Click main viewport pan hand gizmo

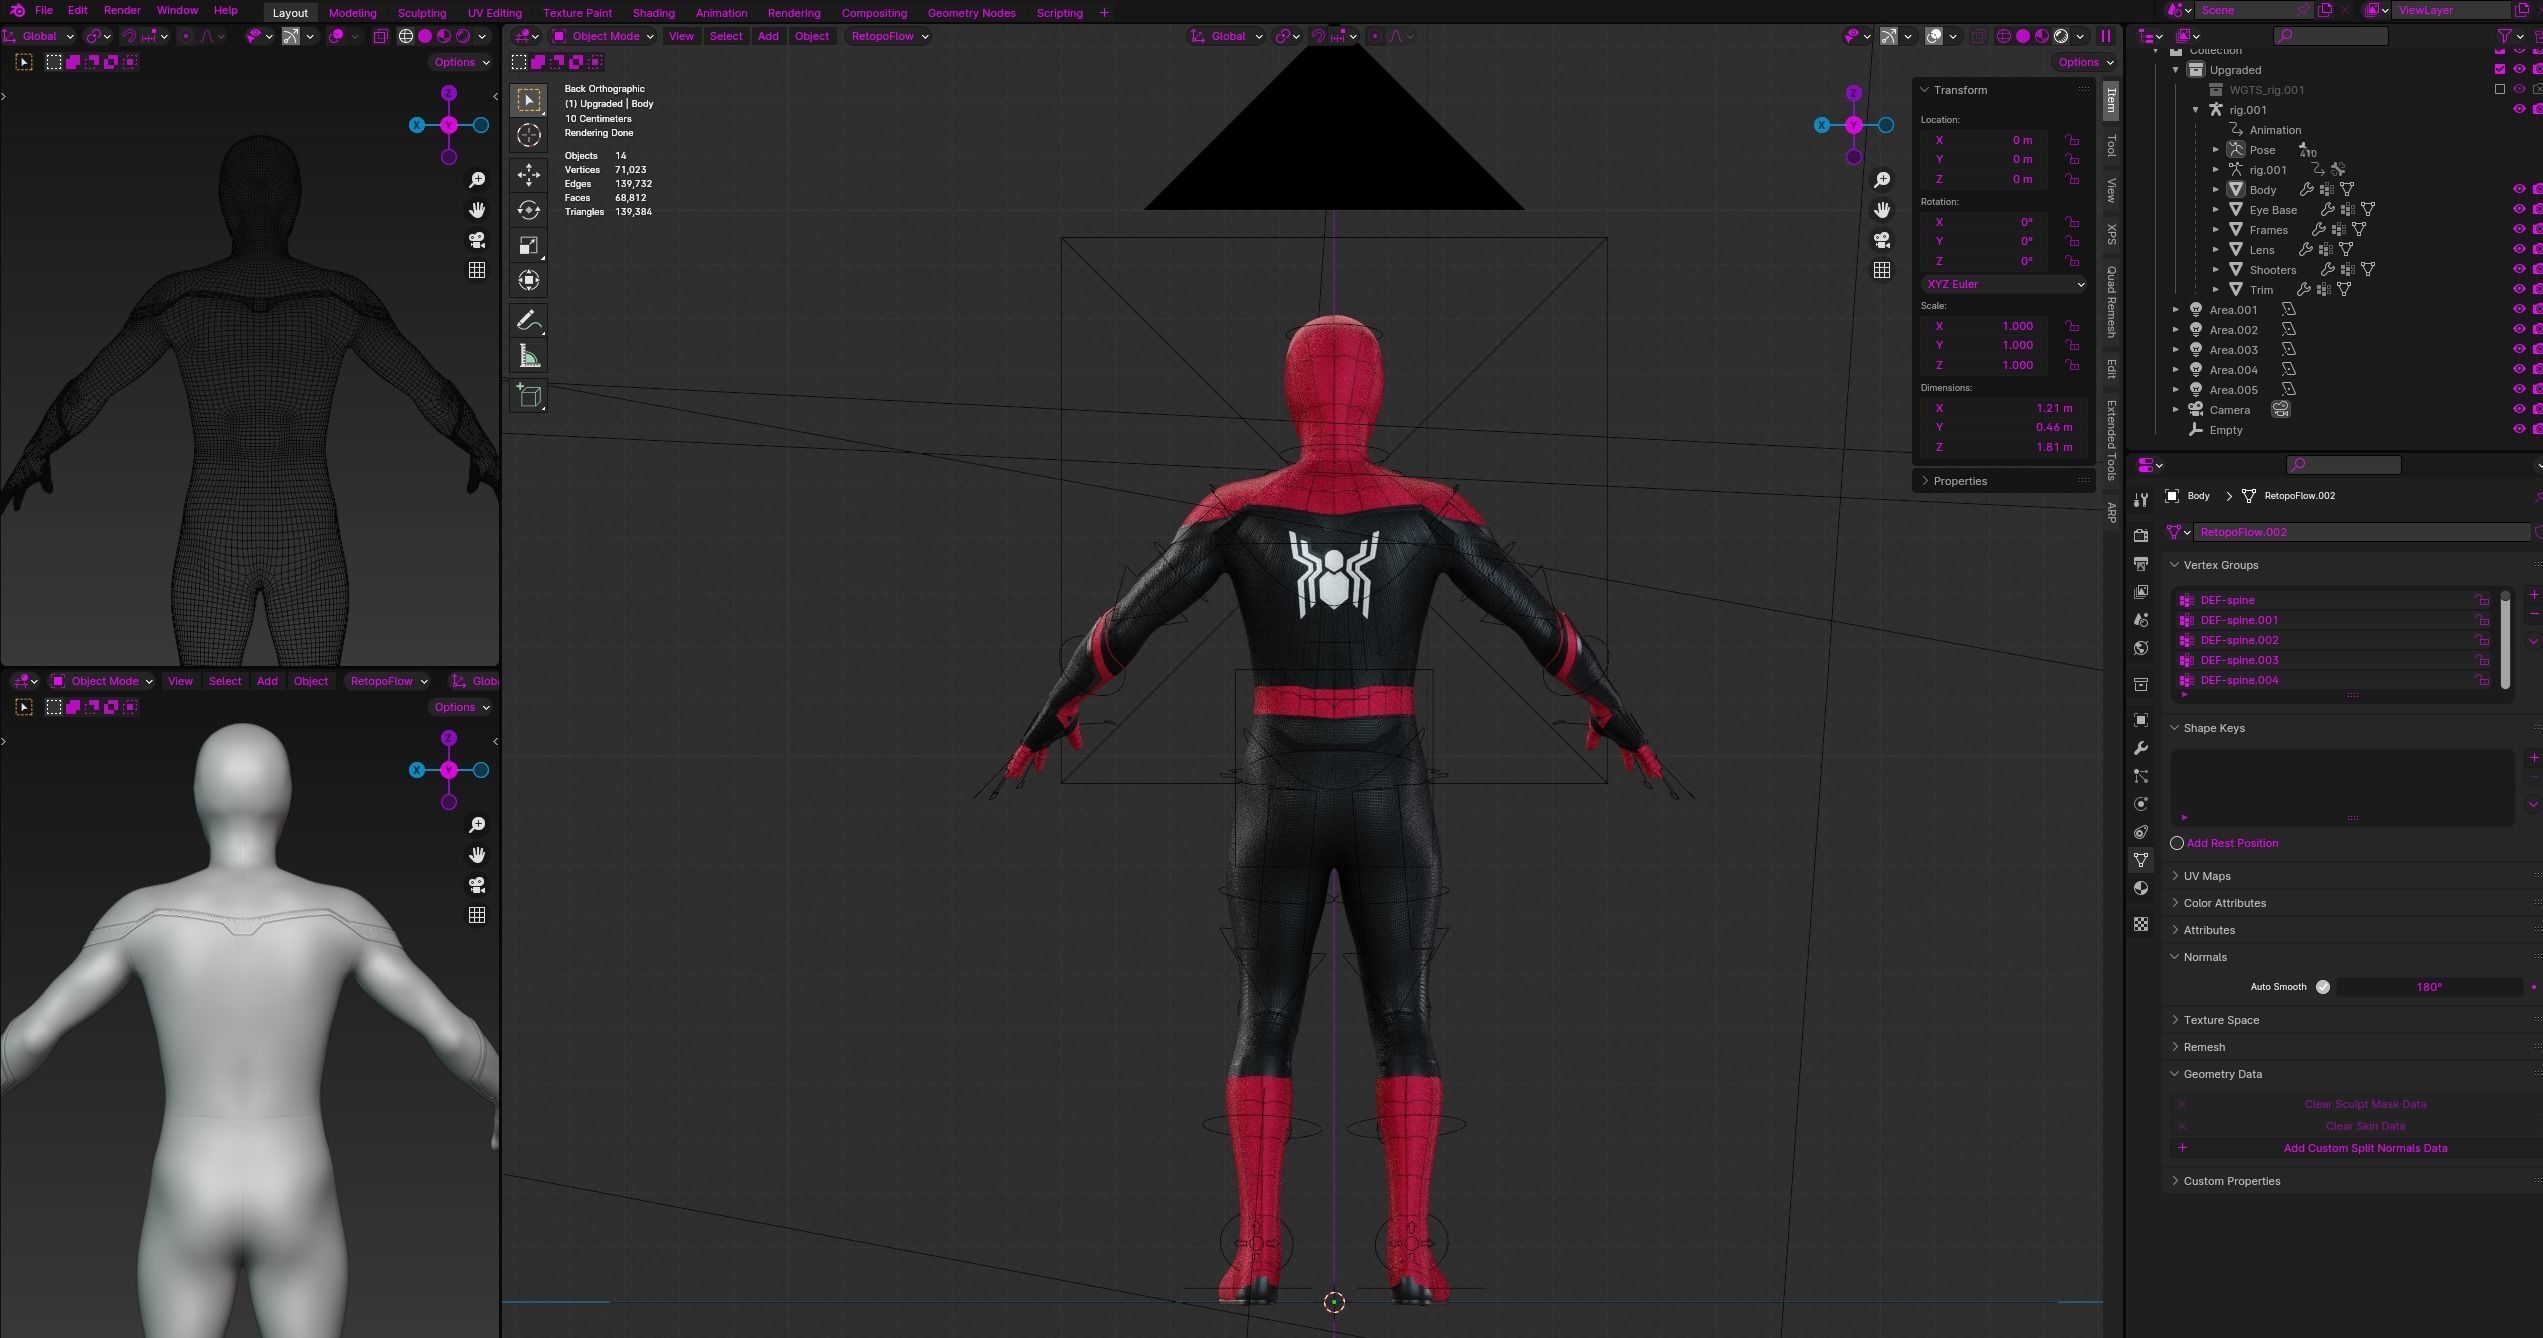(1882, 210)
